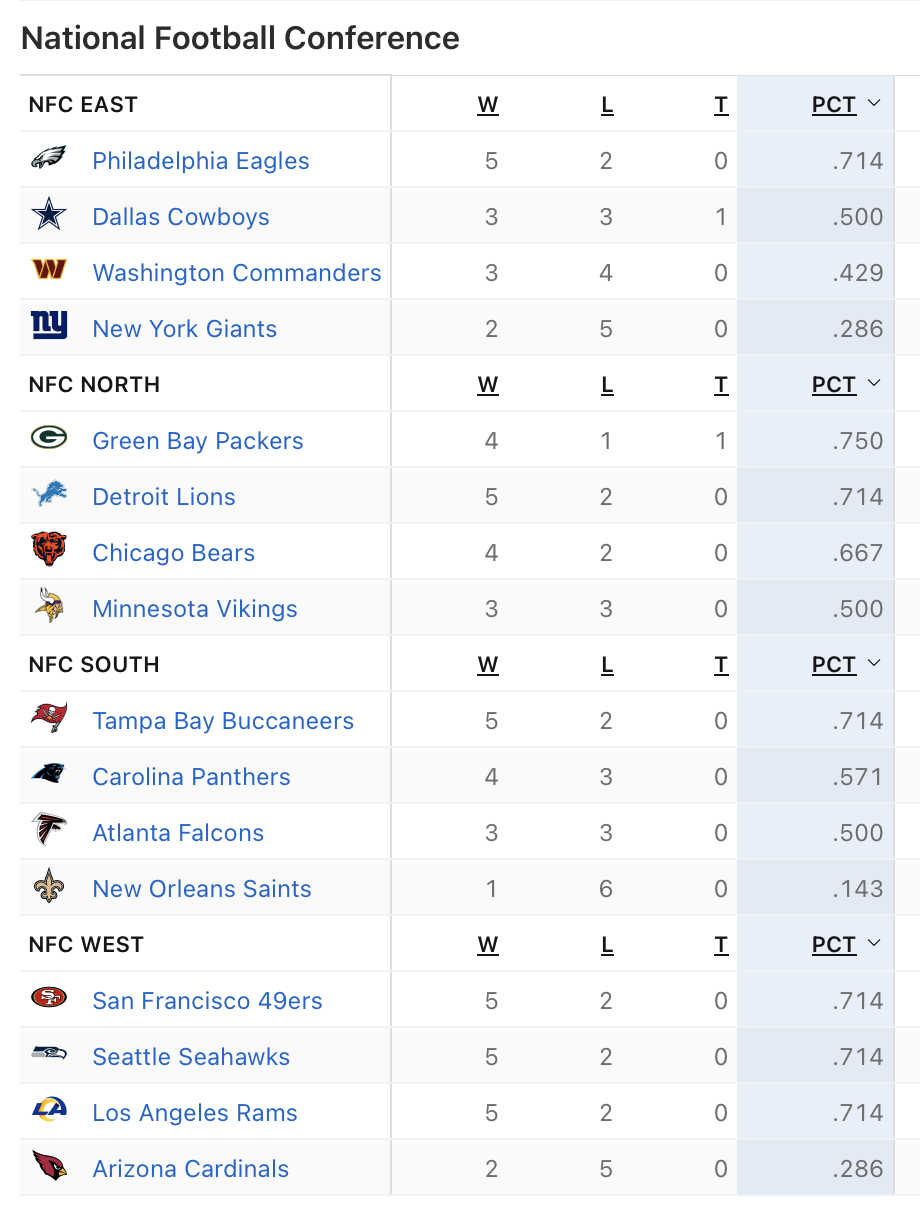Click the Arizona Cardinals bird logo
Viewport: 920px width, 1218px height.
click(48, 1168)
